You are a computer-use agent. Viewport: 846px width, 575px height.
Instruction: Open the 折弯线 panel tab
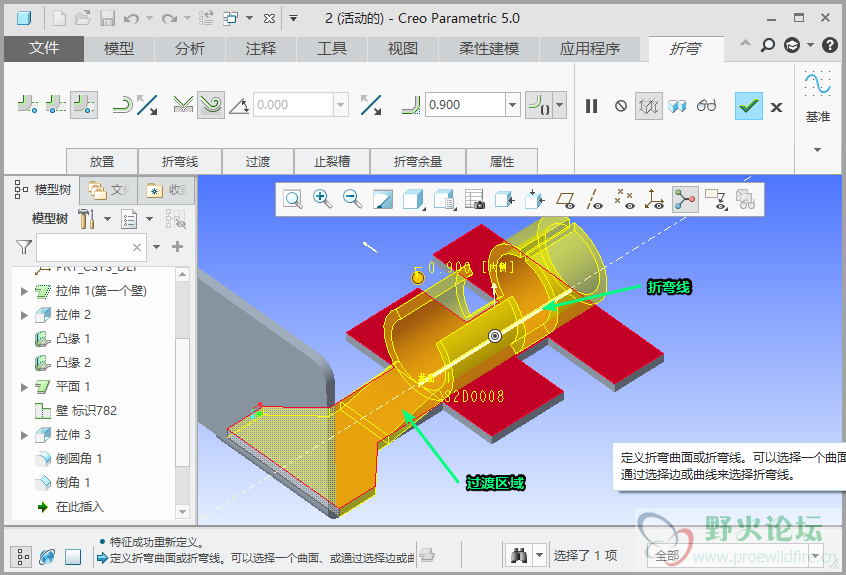click(180, 161)
